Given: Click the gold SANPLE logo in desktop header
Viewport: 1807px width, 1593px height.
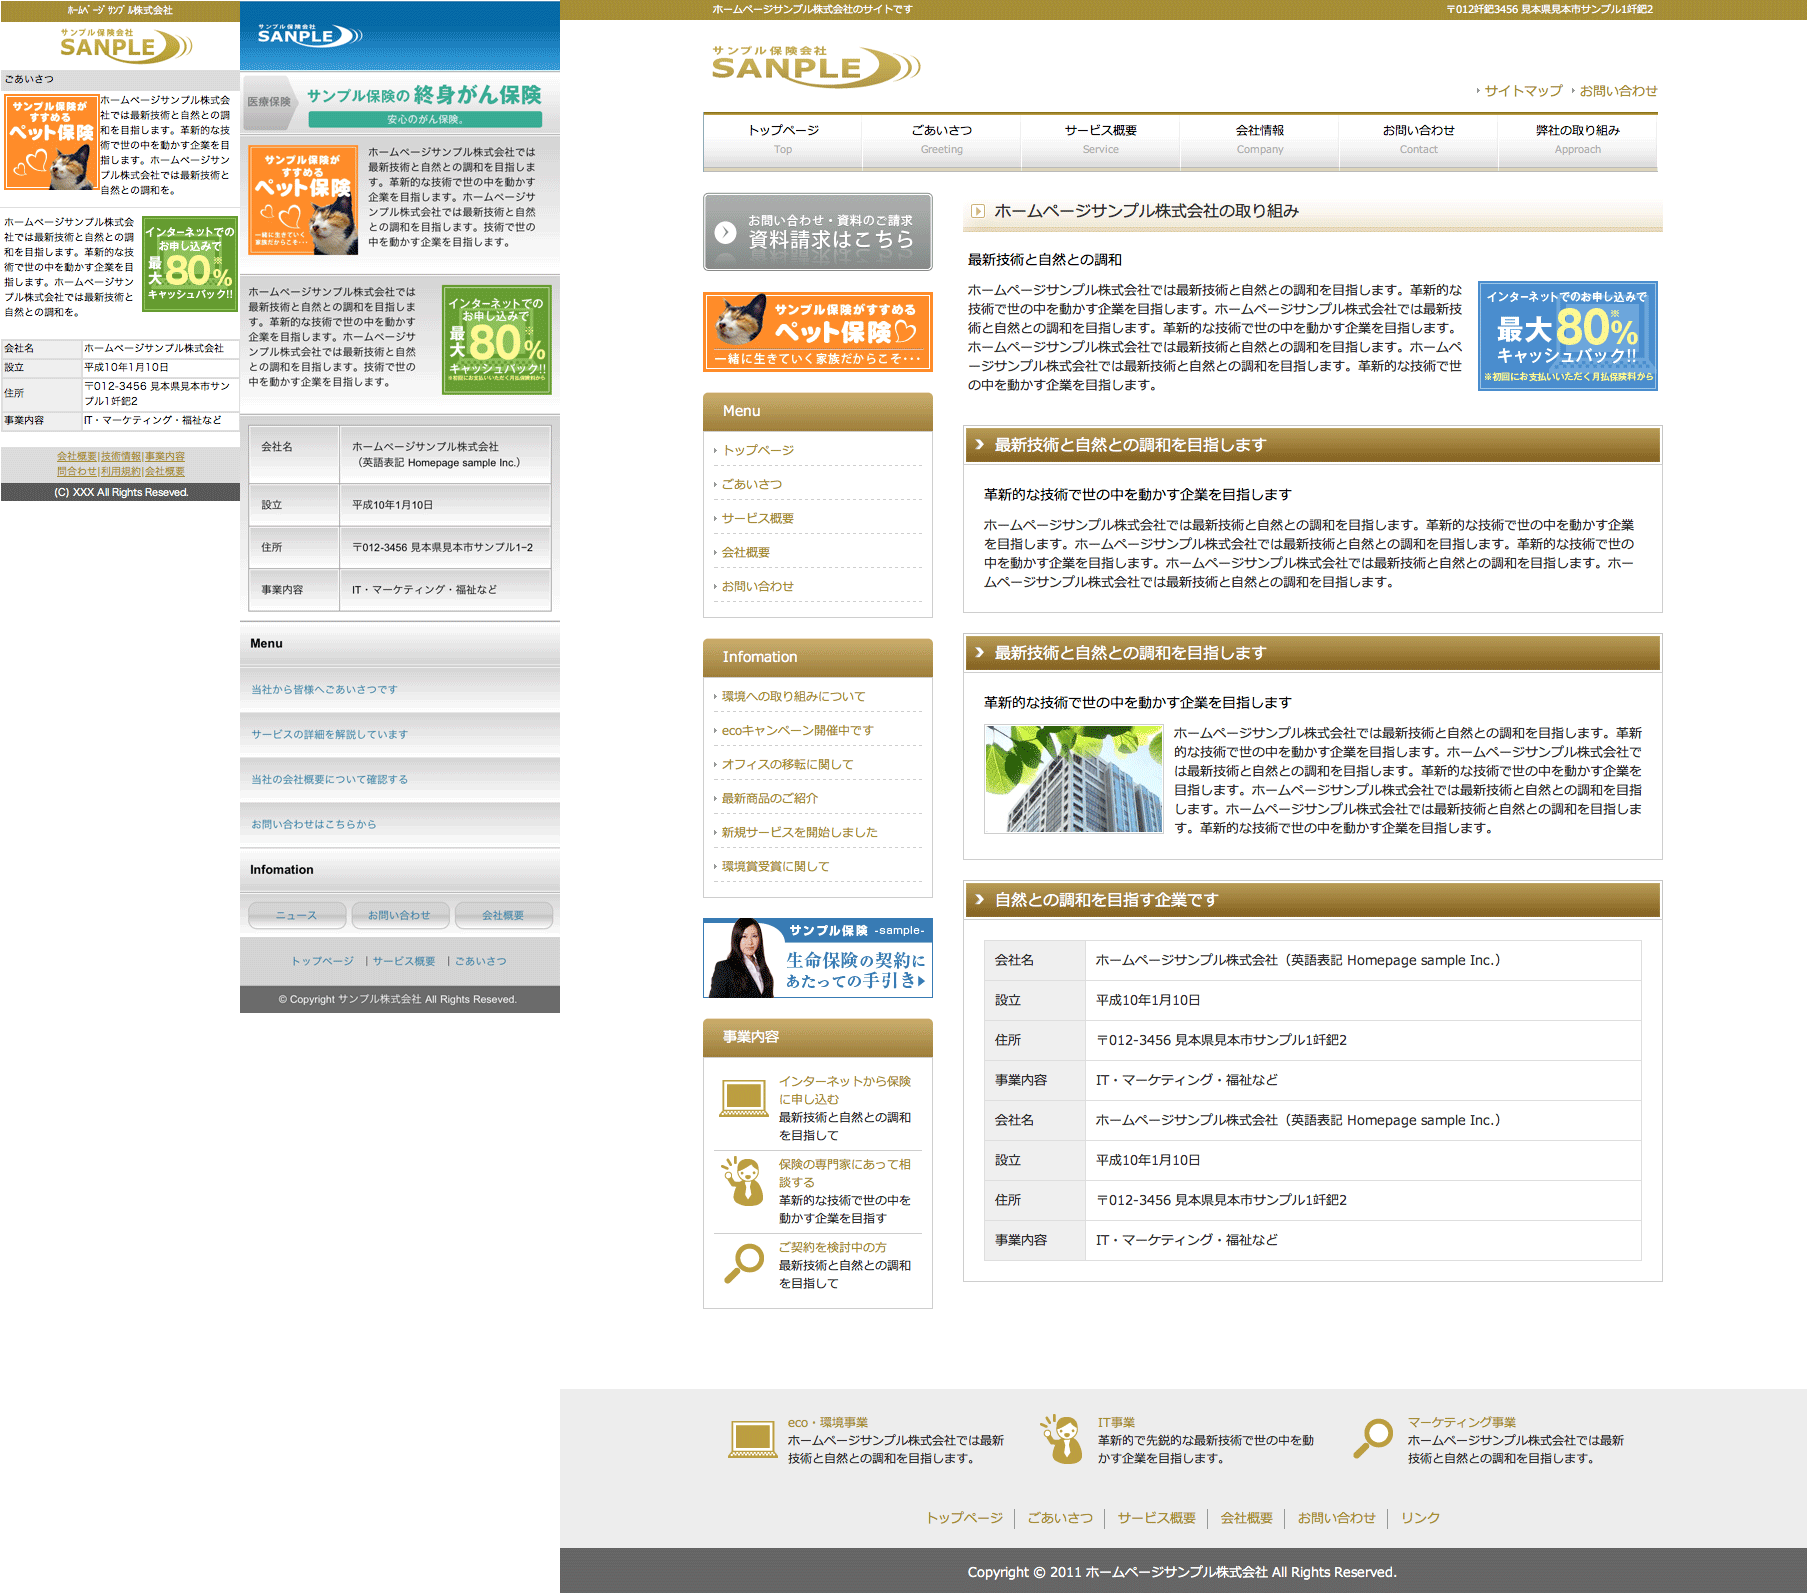Looking at the screenshot, I should [x=812, y=66].
